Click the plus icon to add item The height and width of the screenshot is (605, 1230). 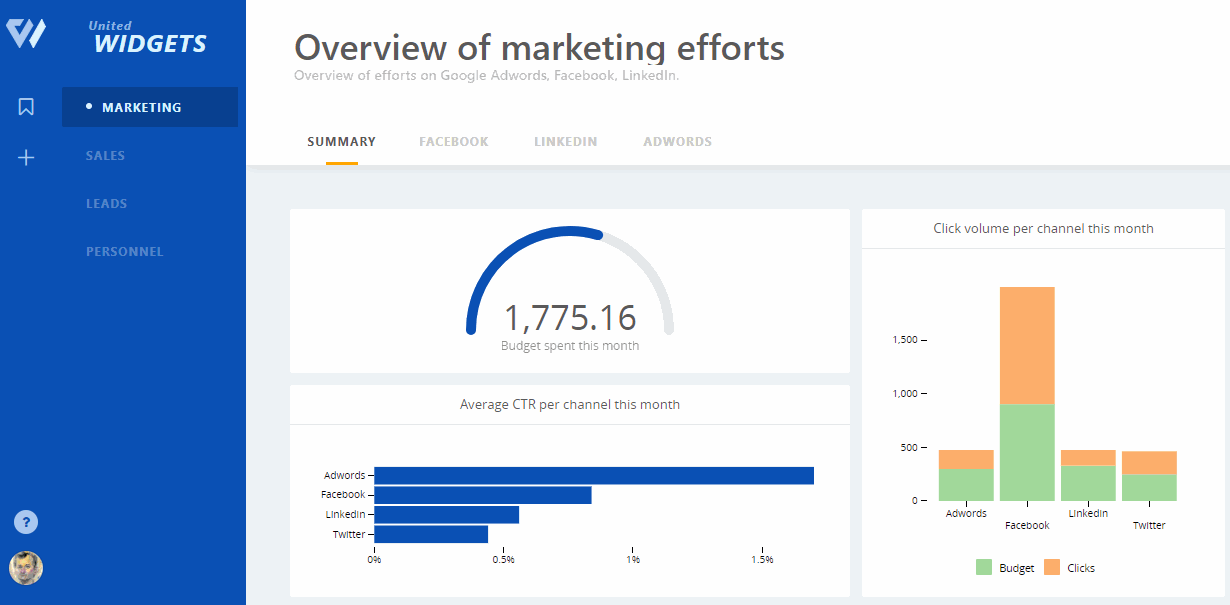(26, 157)
